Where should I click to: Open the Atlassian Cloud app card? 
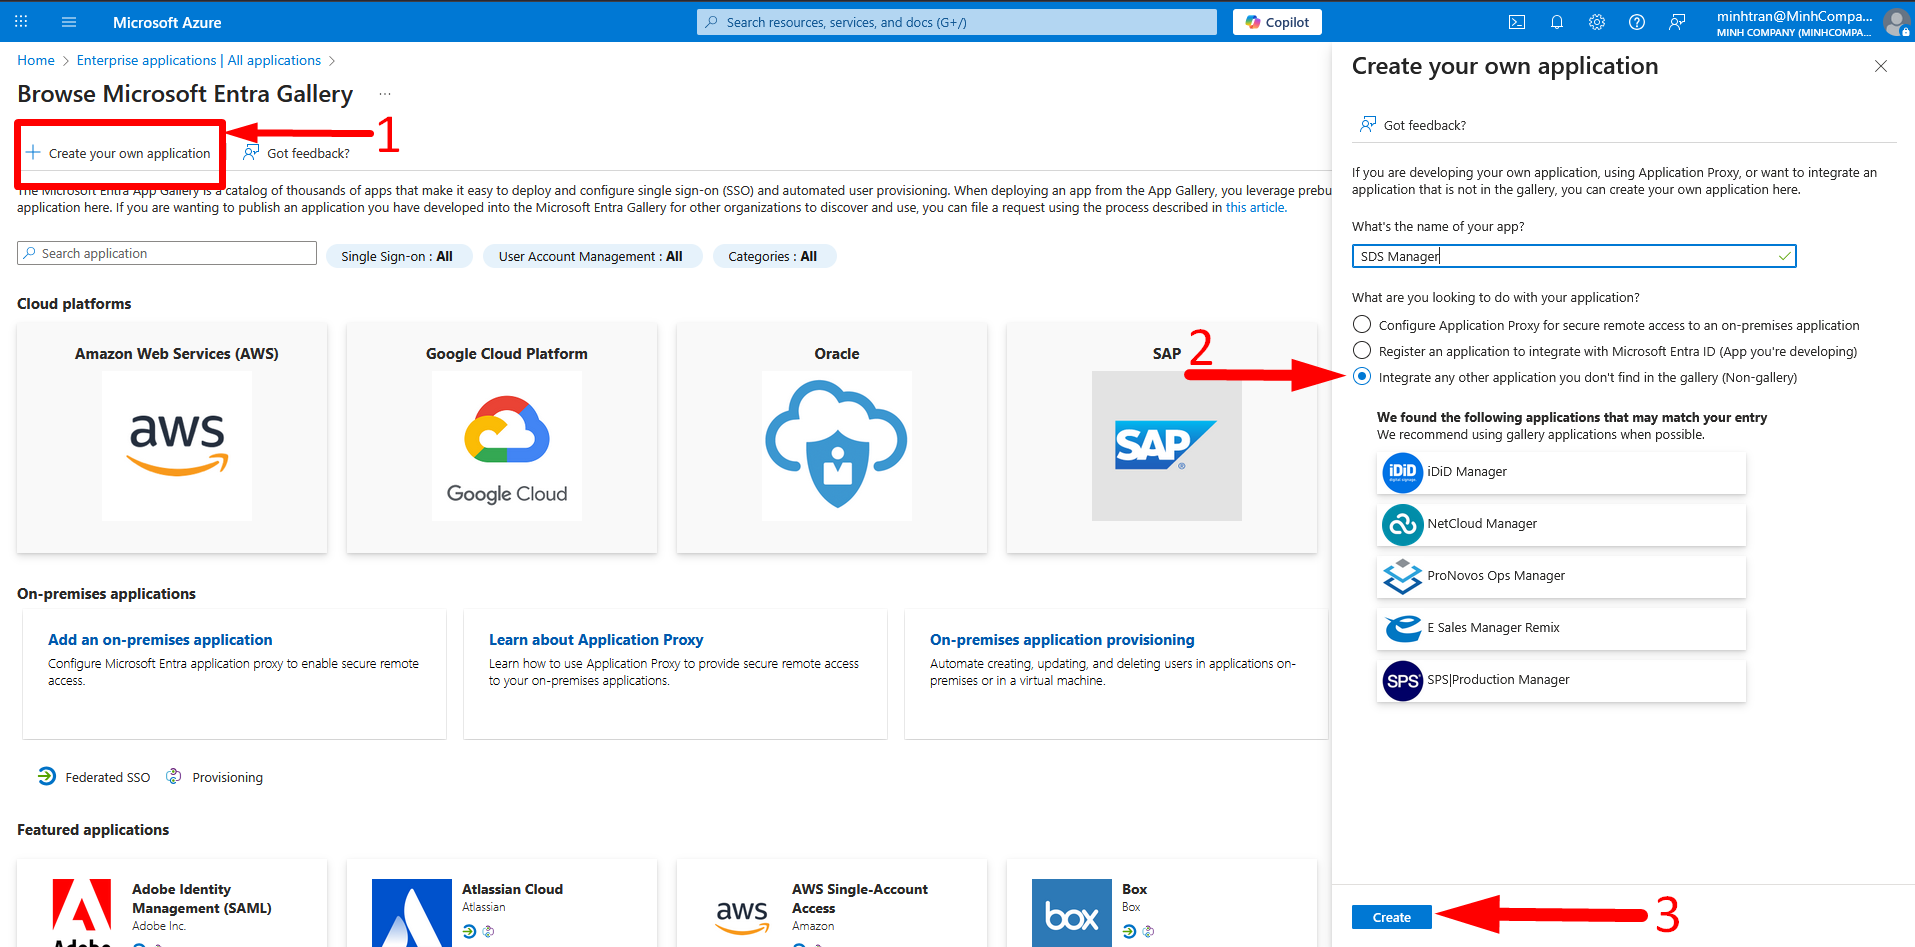coord(502,903)
